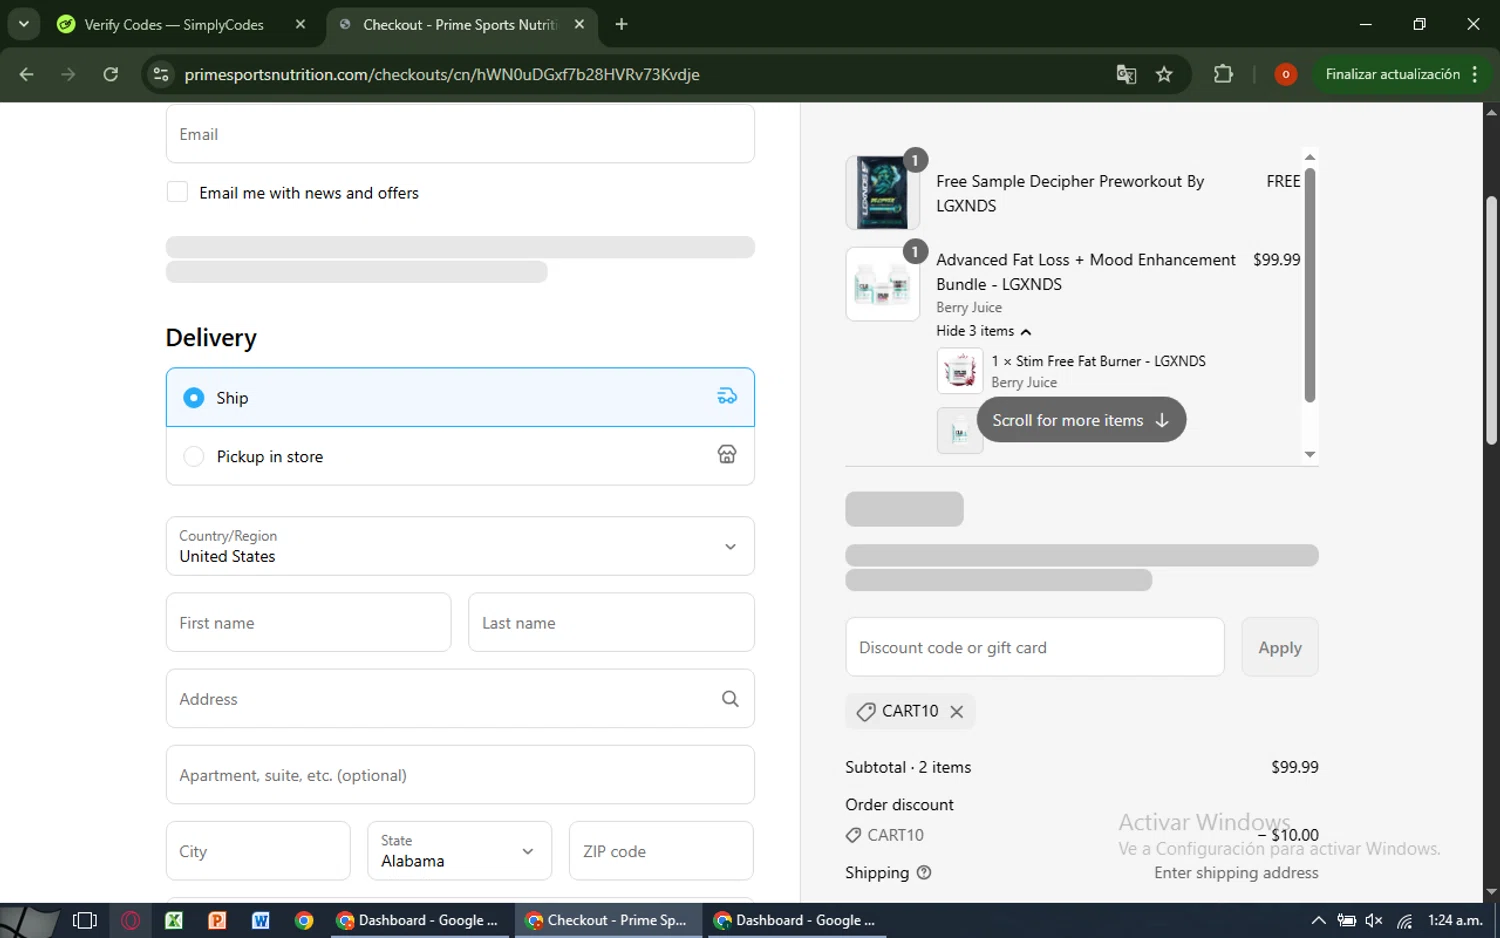Open the State dropdown showing Alabama
The image size is (1500, 938).
click(460, 851)
